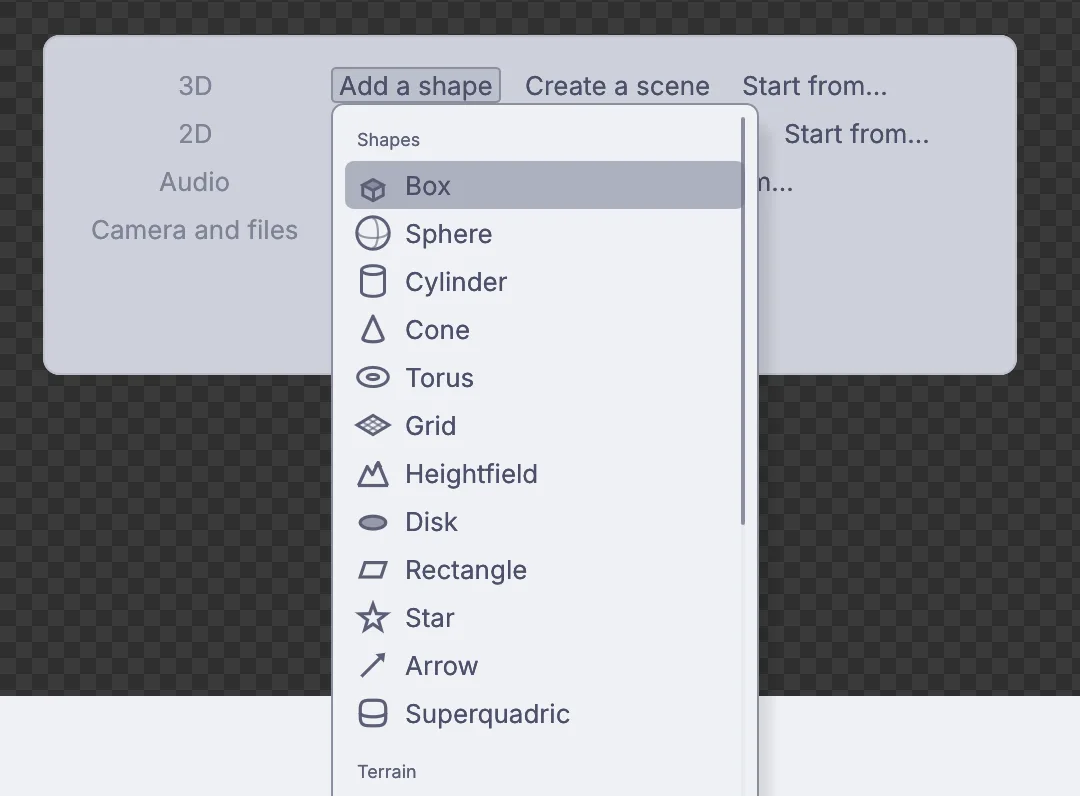Viewport: 1080px width, 796px height.
Task: Select Star from Shapes
Action: click(x=544, y=618)
